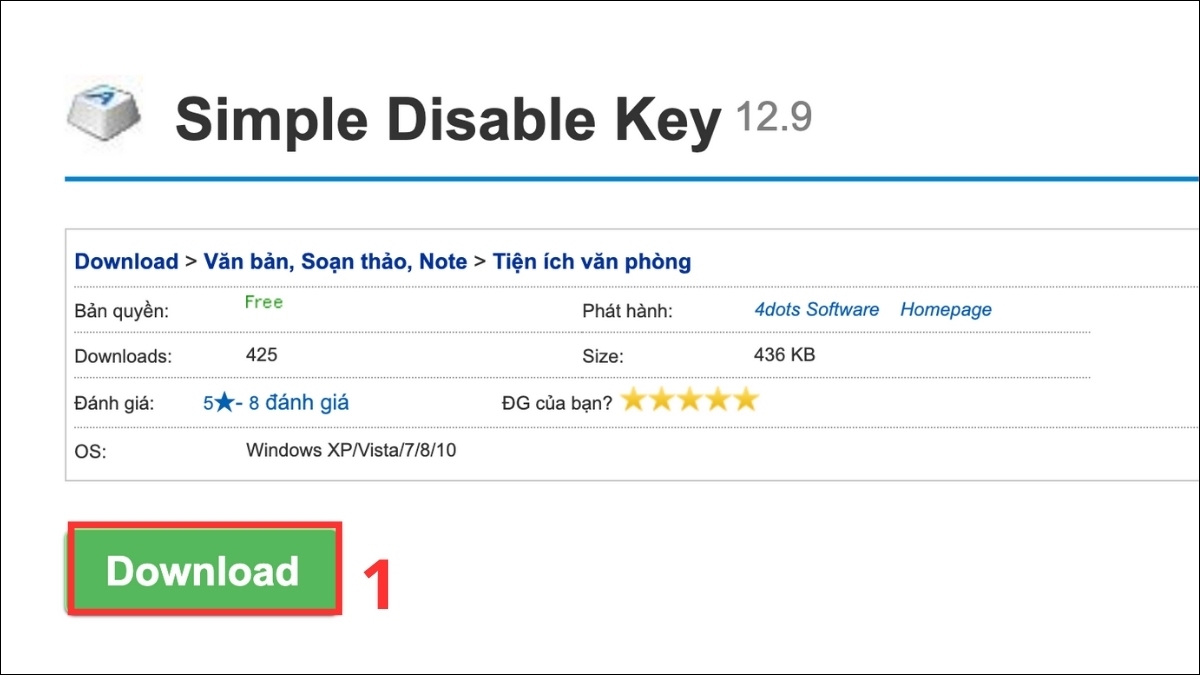Open the 'Văn bản, Soạn thảo, Note' category
Screen dimensions: 1200x675
(x=334, y=261)
